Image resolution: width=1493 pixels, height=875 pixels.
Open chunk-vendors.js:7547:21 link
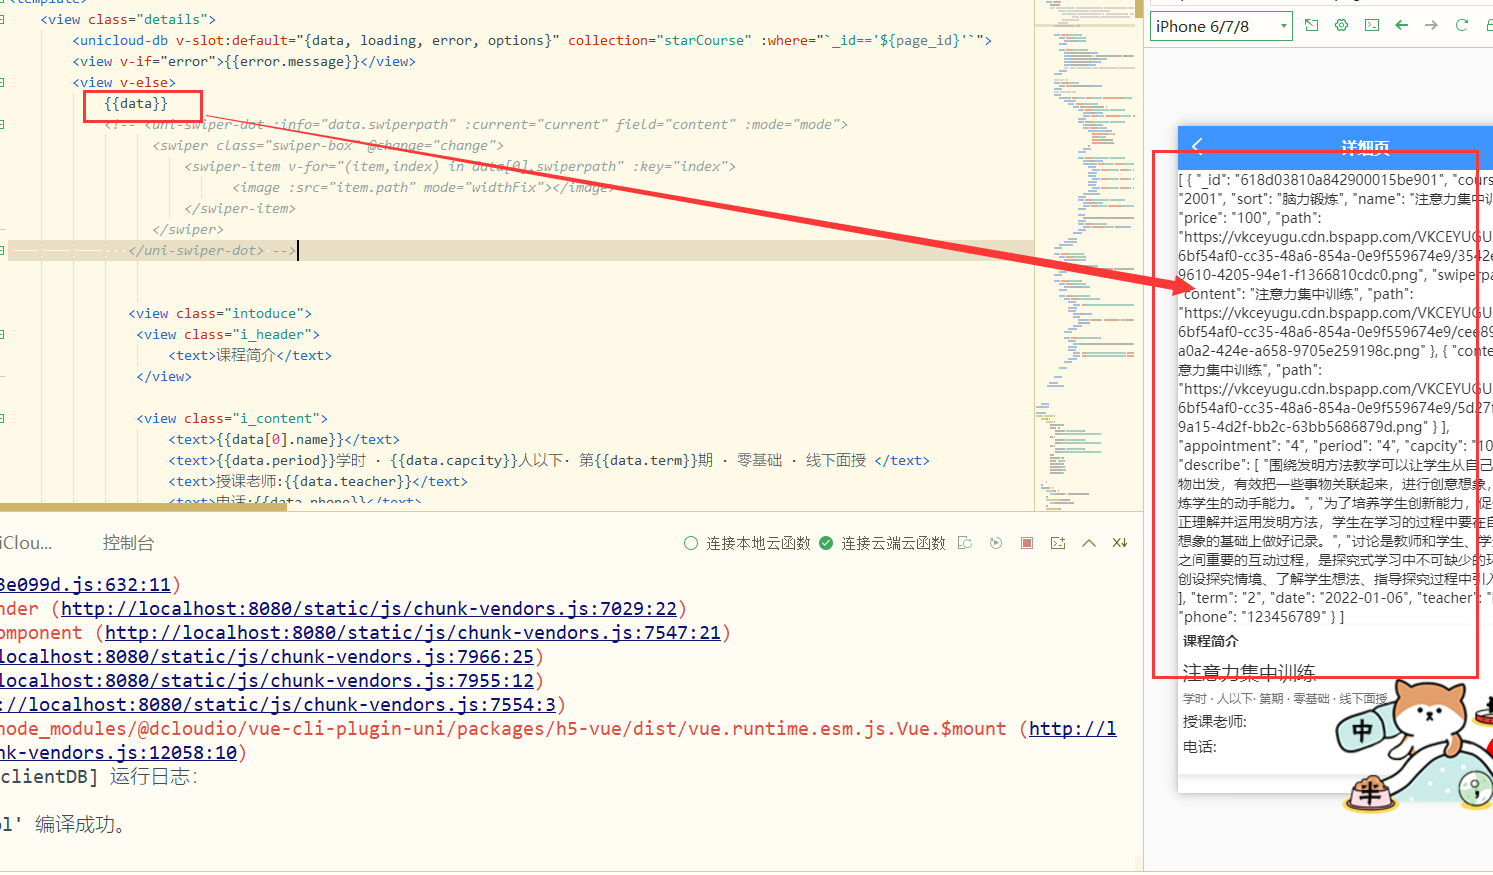pos(412,633)
